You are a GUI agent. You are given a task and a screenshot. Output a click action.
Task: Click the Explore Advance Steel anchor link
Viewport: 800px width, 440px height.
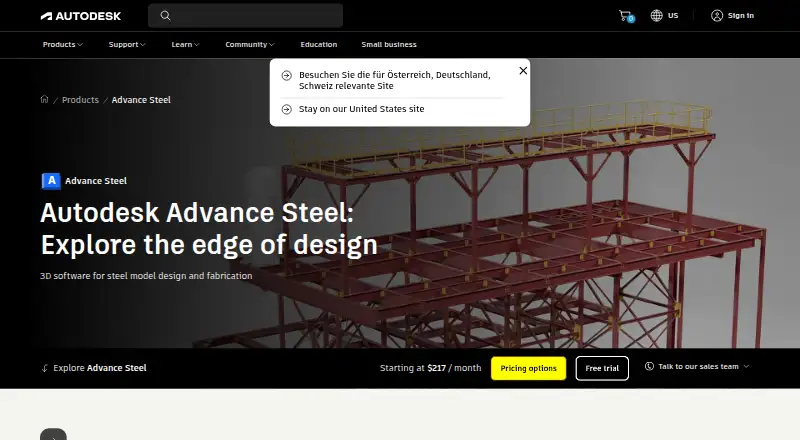(x=99, y=368)
